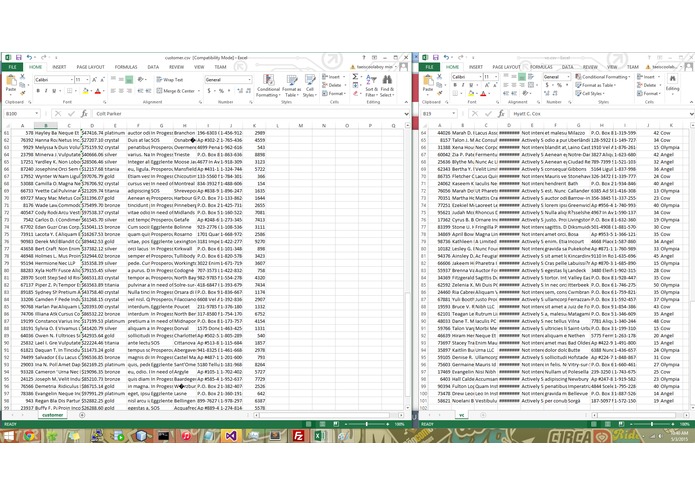Click Increase Font Size in customer.csv window

coord(94,80)
